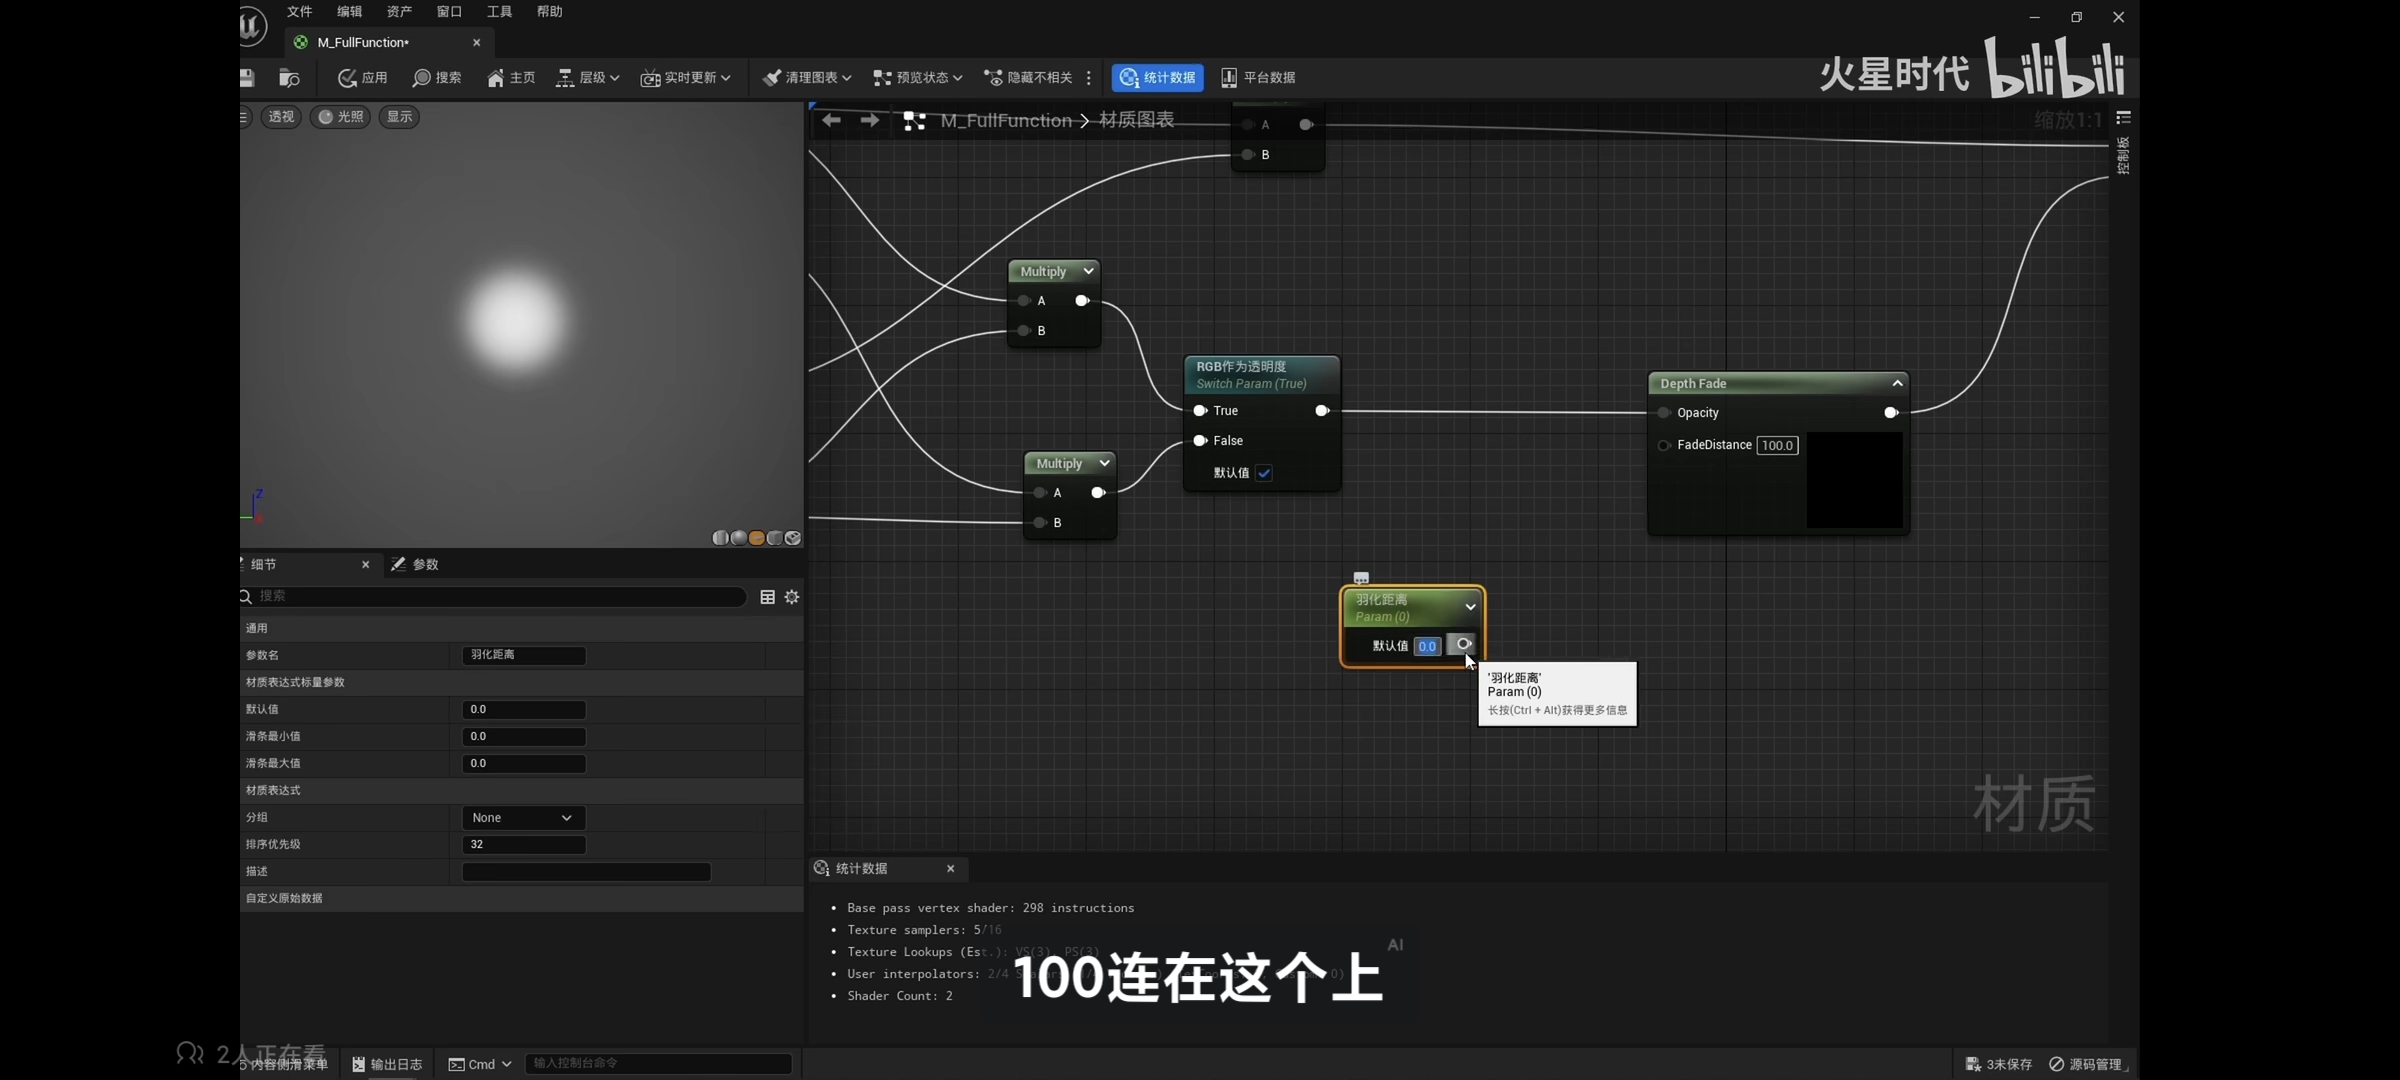Click the slider max value (滑条最大值) field
Screen dimensions: 2400x1080
pyautogui.click(x=523, y=764)
